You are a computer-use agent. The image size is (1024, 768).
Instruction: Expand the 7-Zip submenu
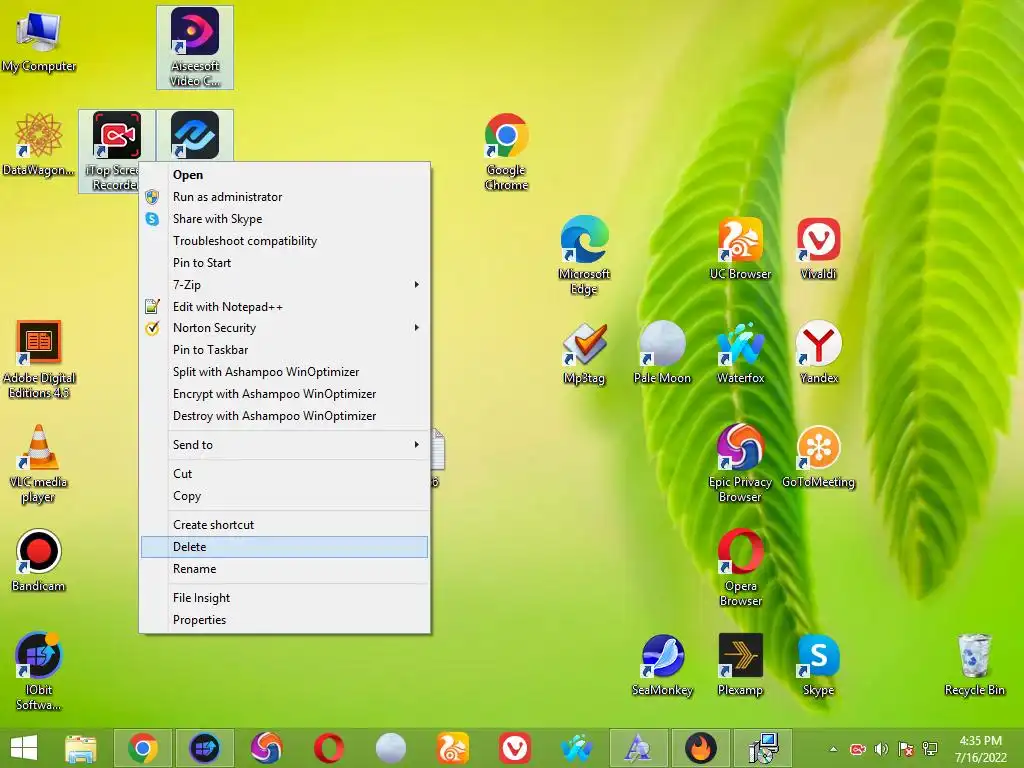pos(285,285)
